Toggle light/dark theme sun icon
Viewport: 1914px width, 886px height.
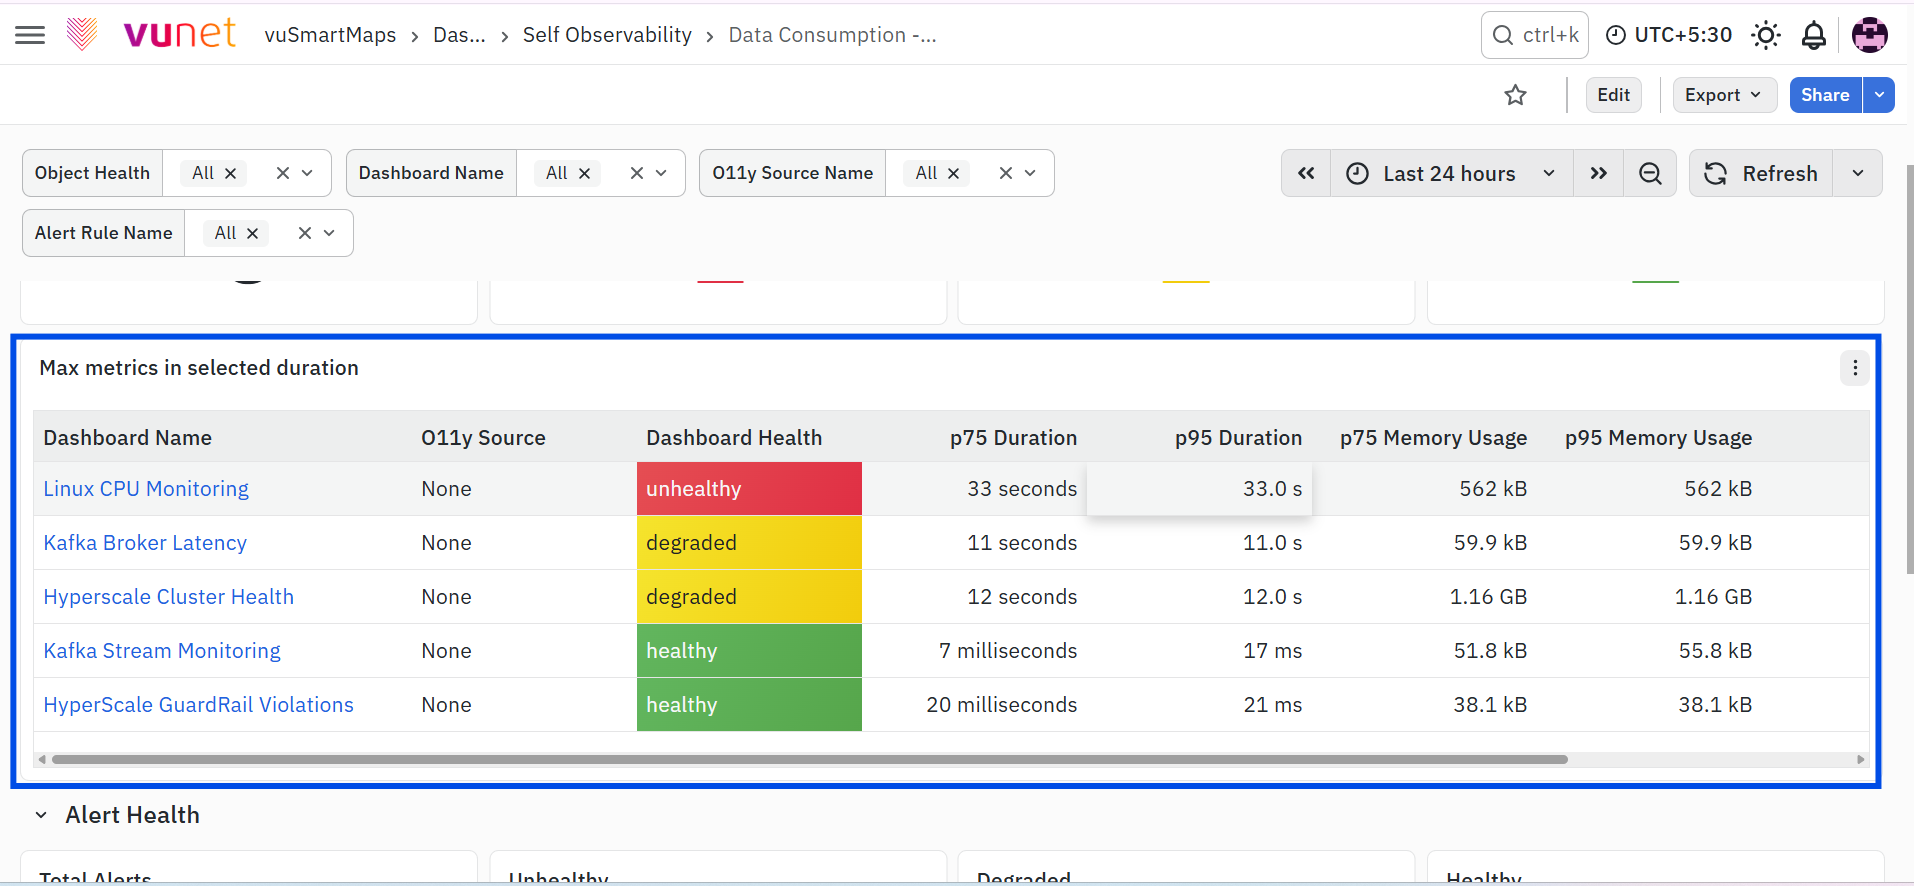1766,35
